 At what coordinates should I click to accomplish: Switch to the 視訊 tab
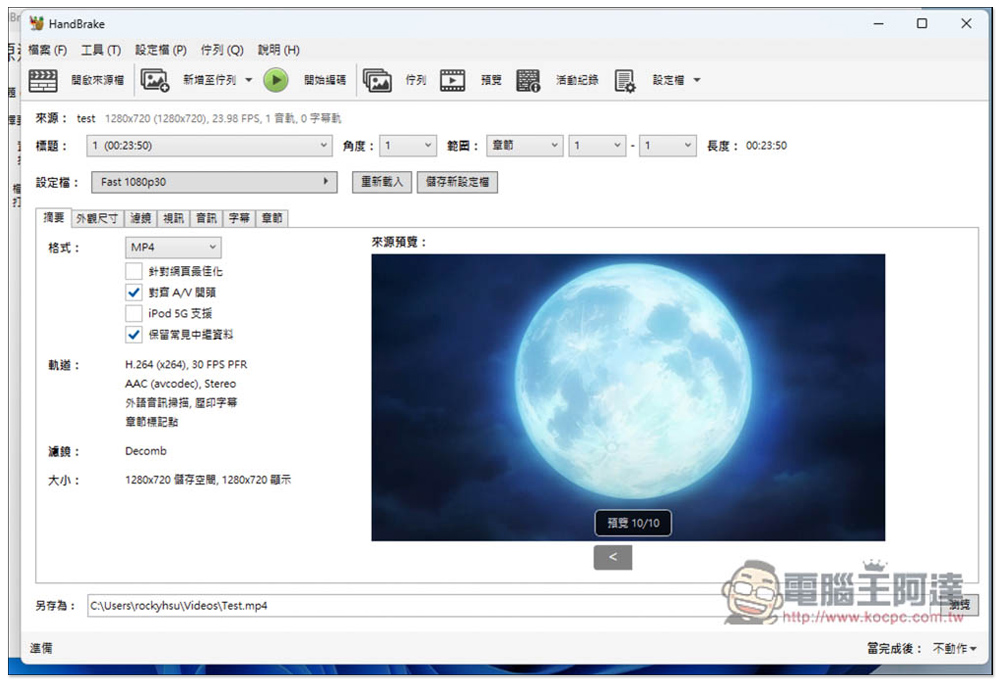173,218
